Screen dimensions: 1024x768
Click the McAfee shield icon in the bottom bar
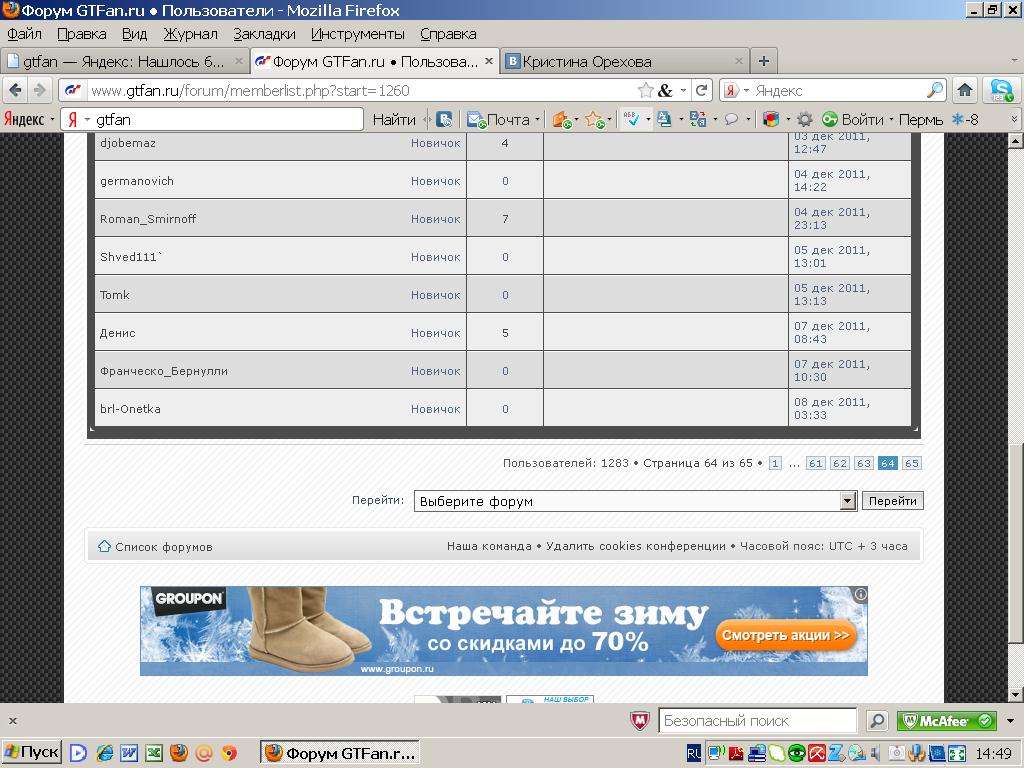[640, 721]
